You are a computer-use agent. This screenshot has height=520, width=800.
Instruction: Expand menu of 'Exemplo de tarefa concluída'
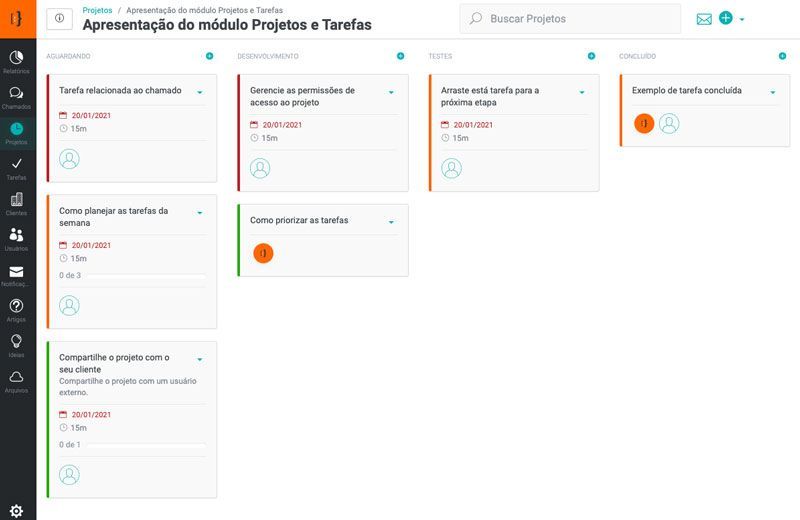tap(773, 92)
